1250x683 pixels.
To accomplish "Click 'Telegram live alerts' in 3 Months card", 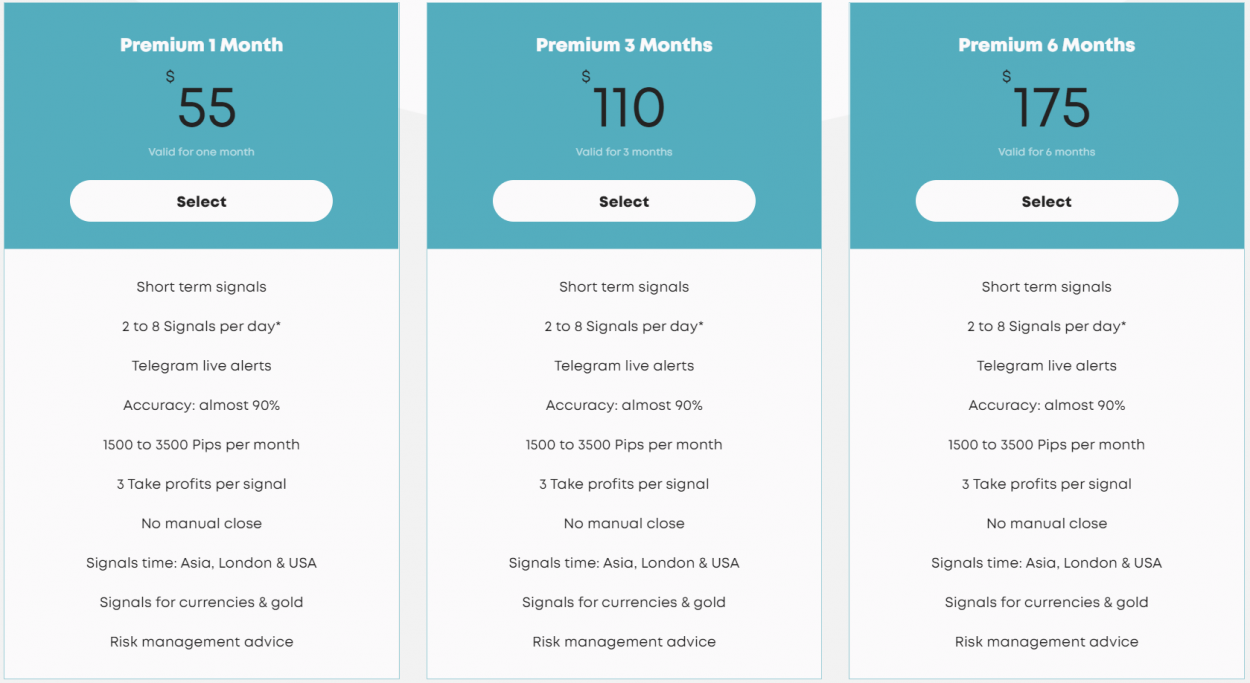I will pos(624,366).
